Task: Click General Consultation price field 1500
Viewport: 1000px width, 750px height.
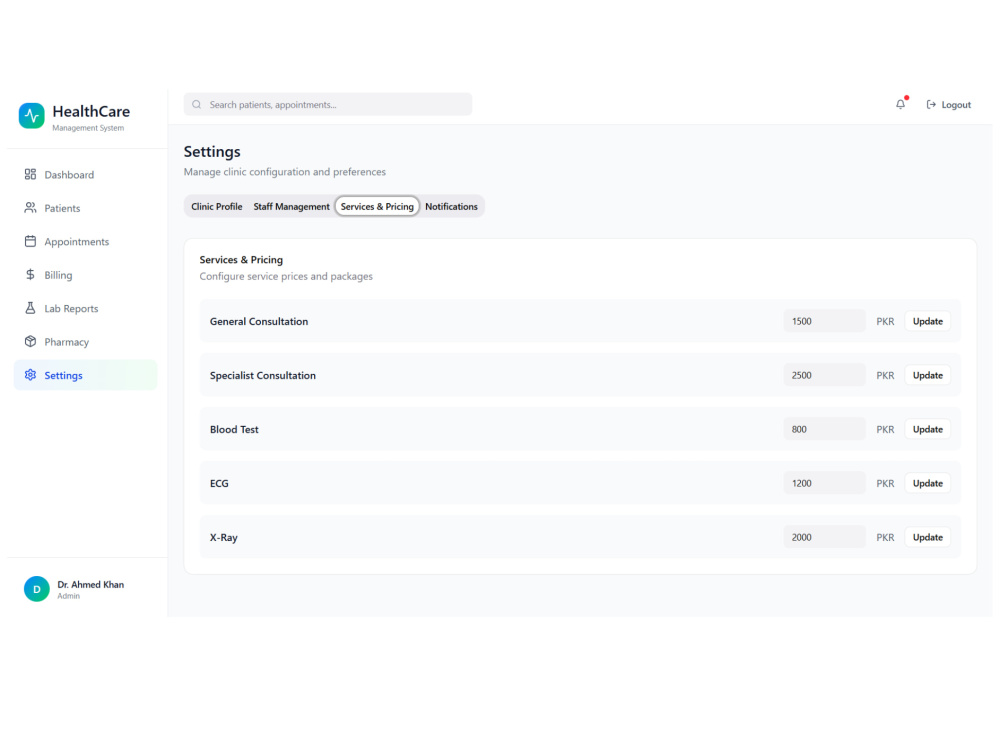Action: tap(824, 321)
